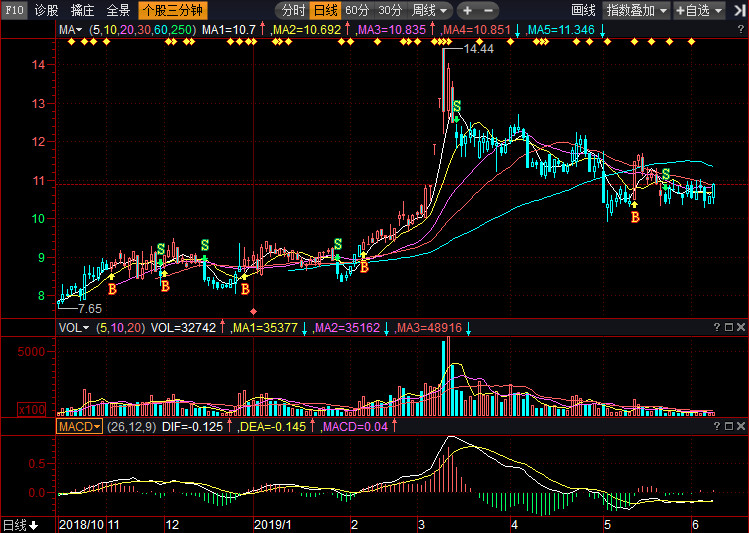
Task: Click the 画线 drawing tools button
Action: click(x=583, y=10)
